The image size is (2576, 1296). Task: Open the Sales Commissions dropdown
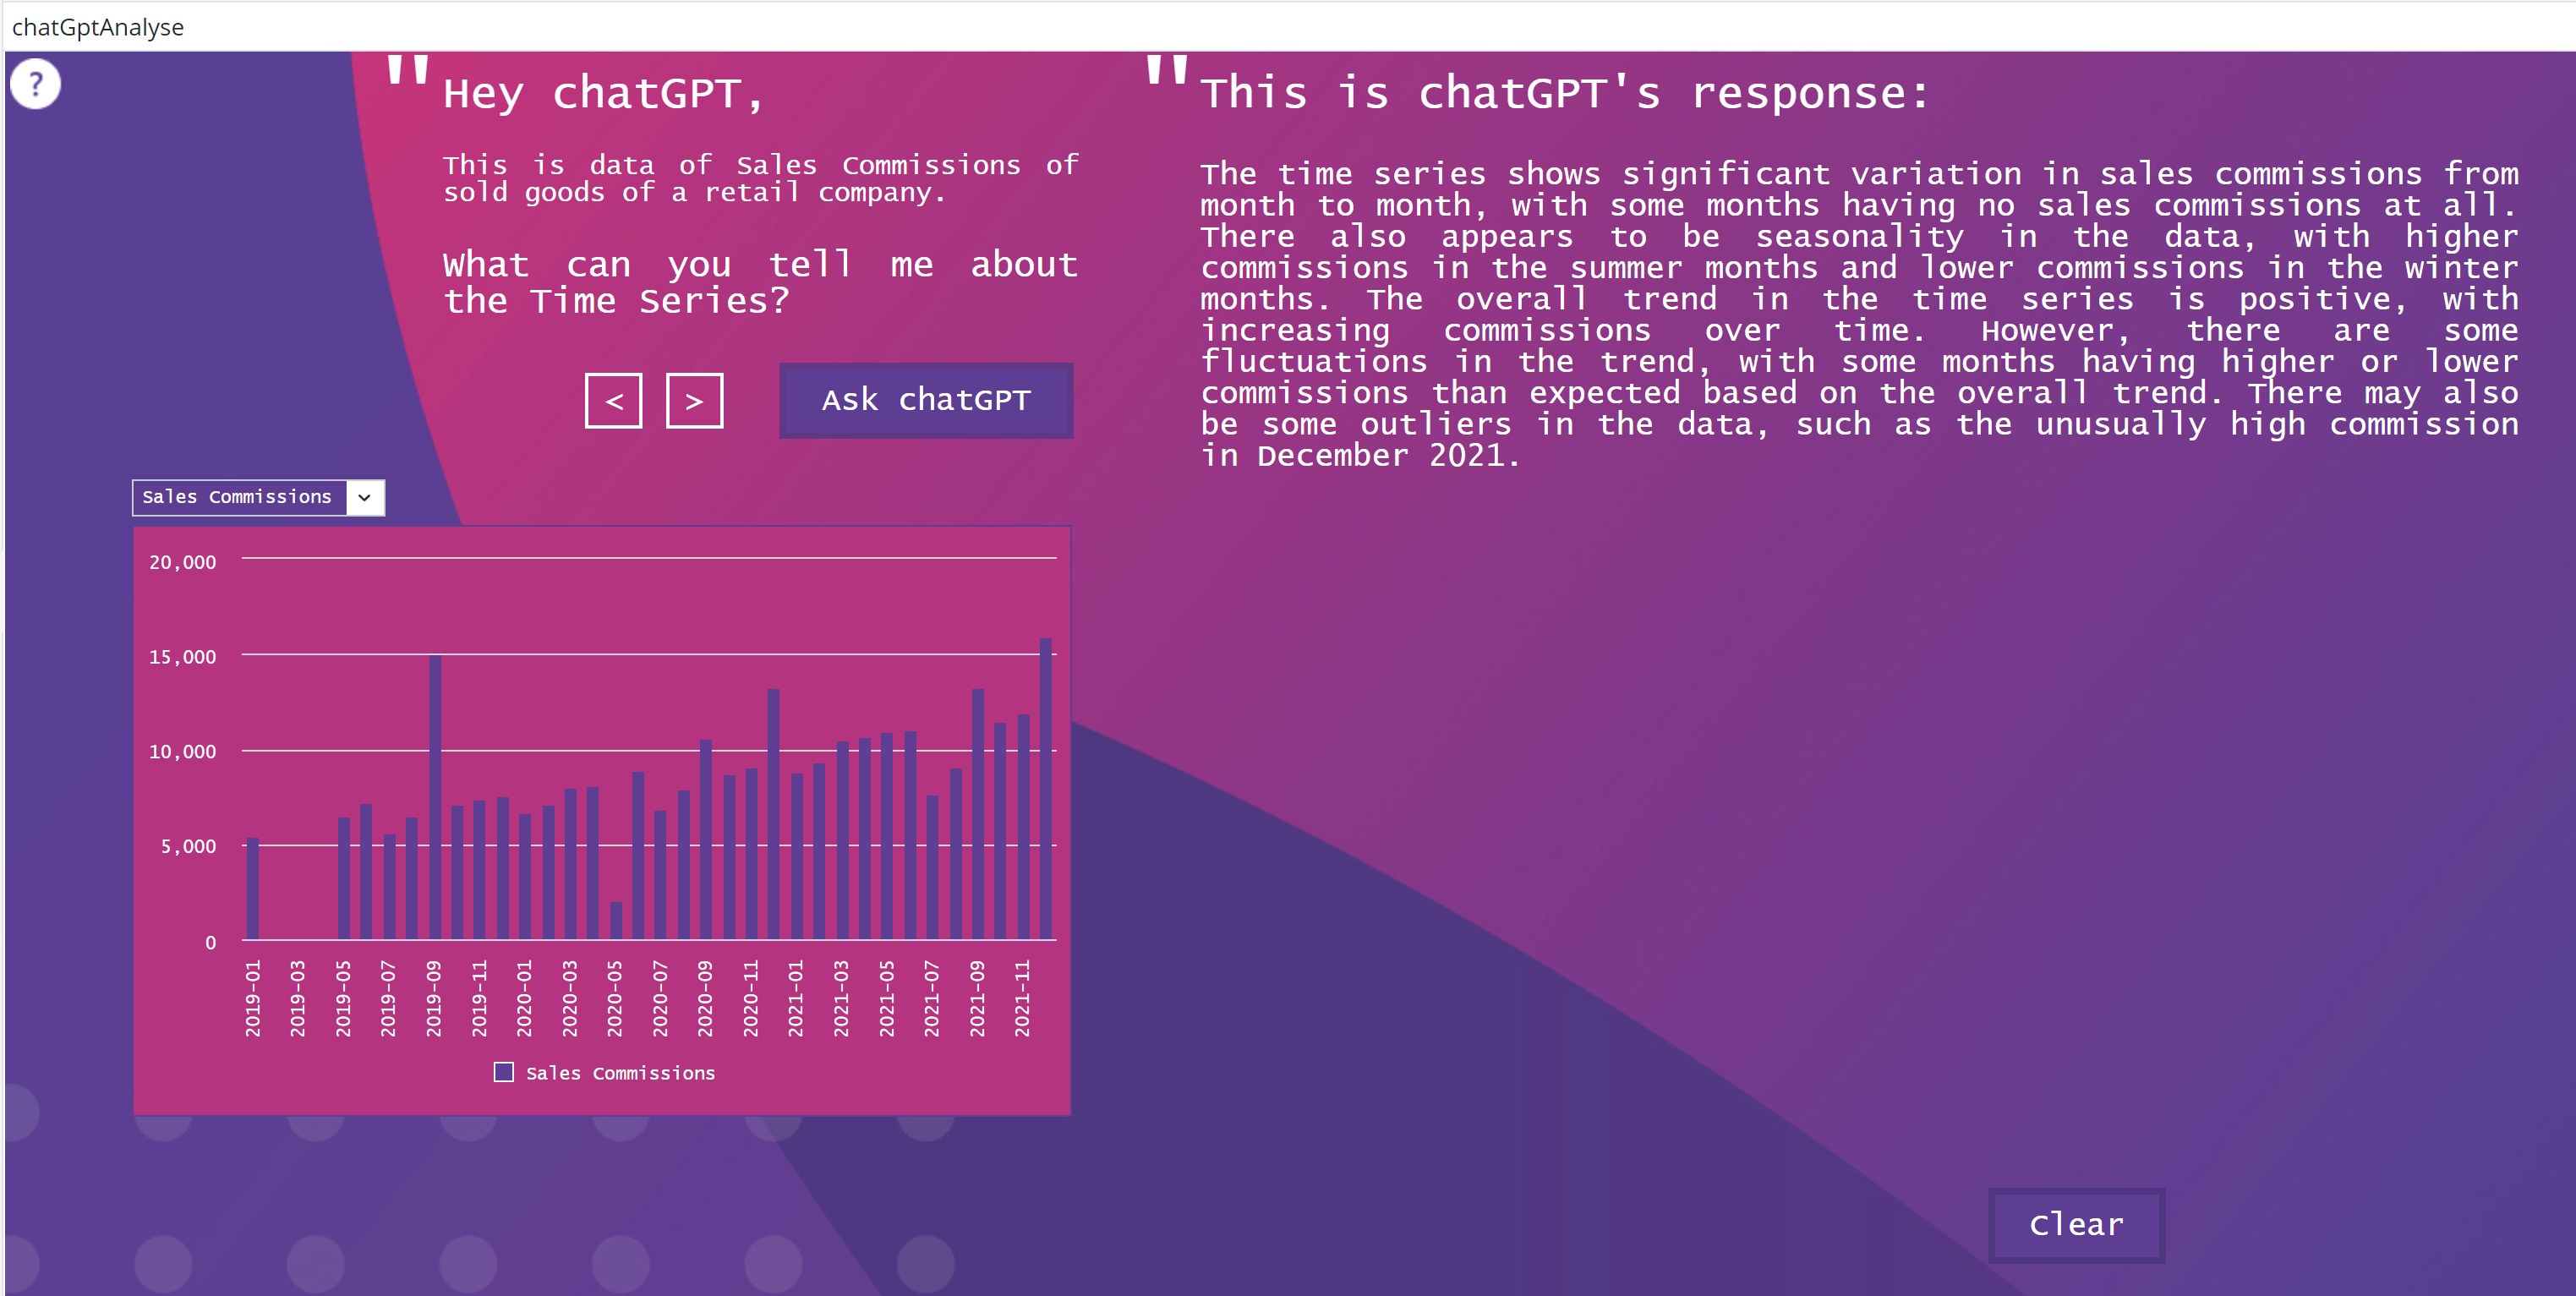(258, 497)
